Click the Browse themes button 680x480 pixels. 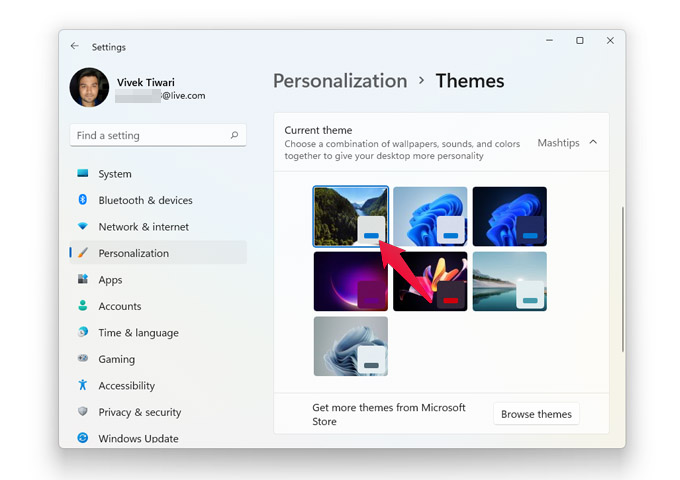click(x=536, y=414)
